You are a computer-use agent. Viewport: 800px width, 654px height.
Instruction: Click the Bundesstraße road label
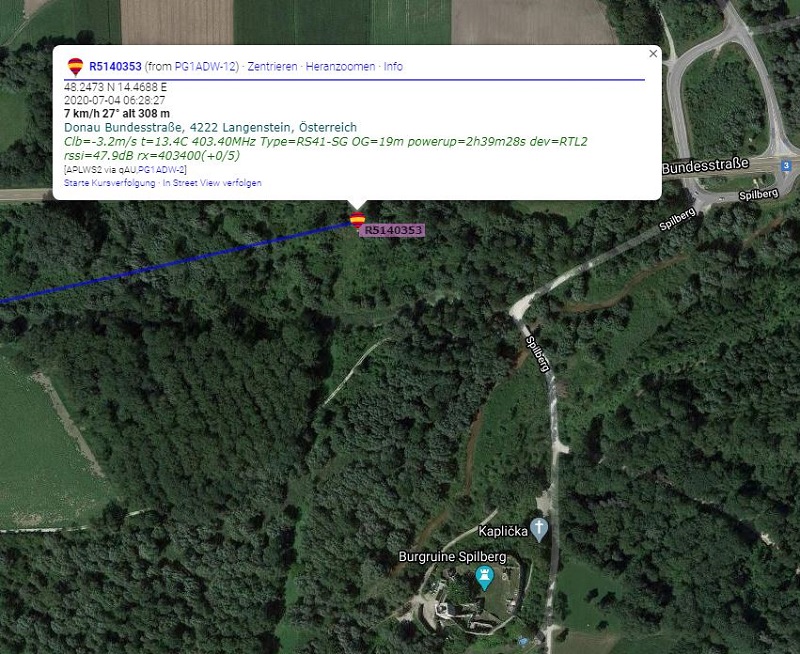point(706,166)
